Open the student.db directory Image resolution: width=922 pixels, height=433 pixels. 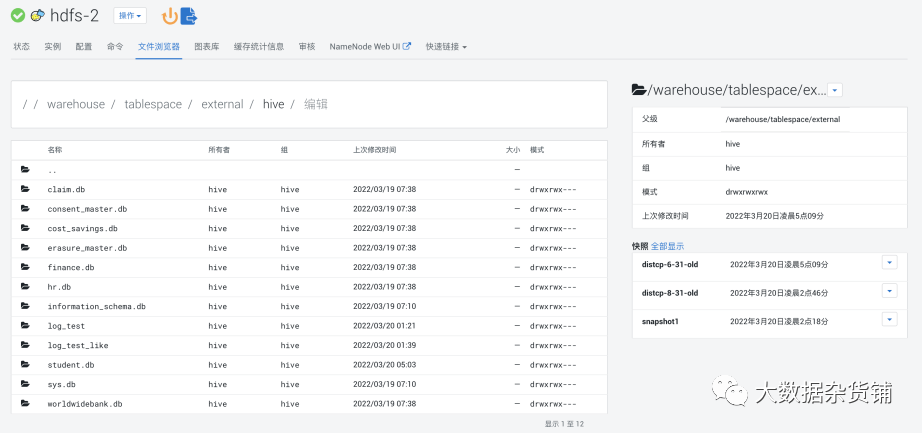(x=71, y=365)
